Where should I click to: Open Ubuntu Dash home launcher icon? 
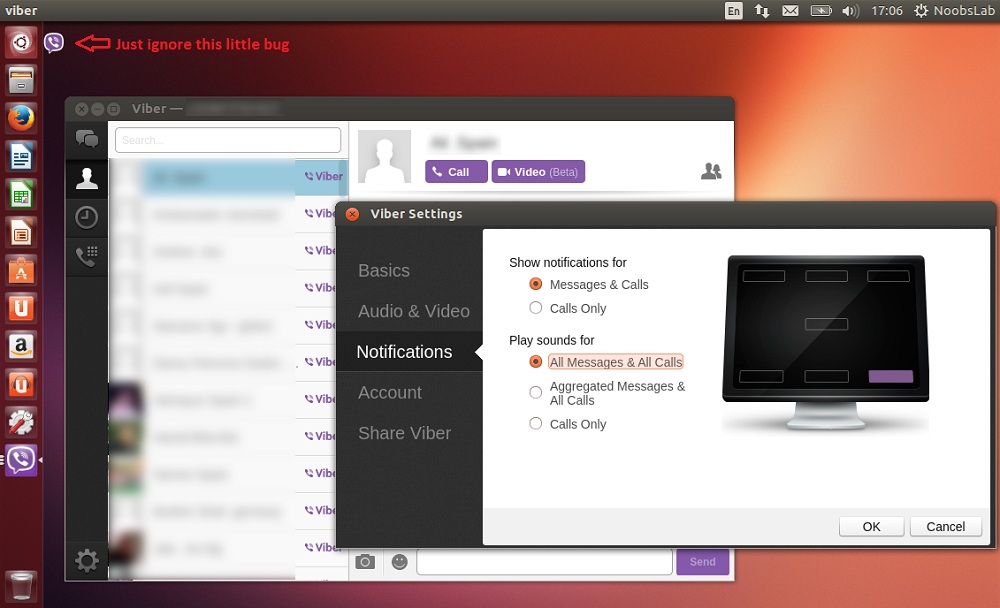click(x=21, y=43)
